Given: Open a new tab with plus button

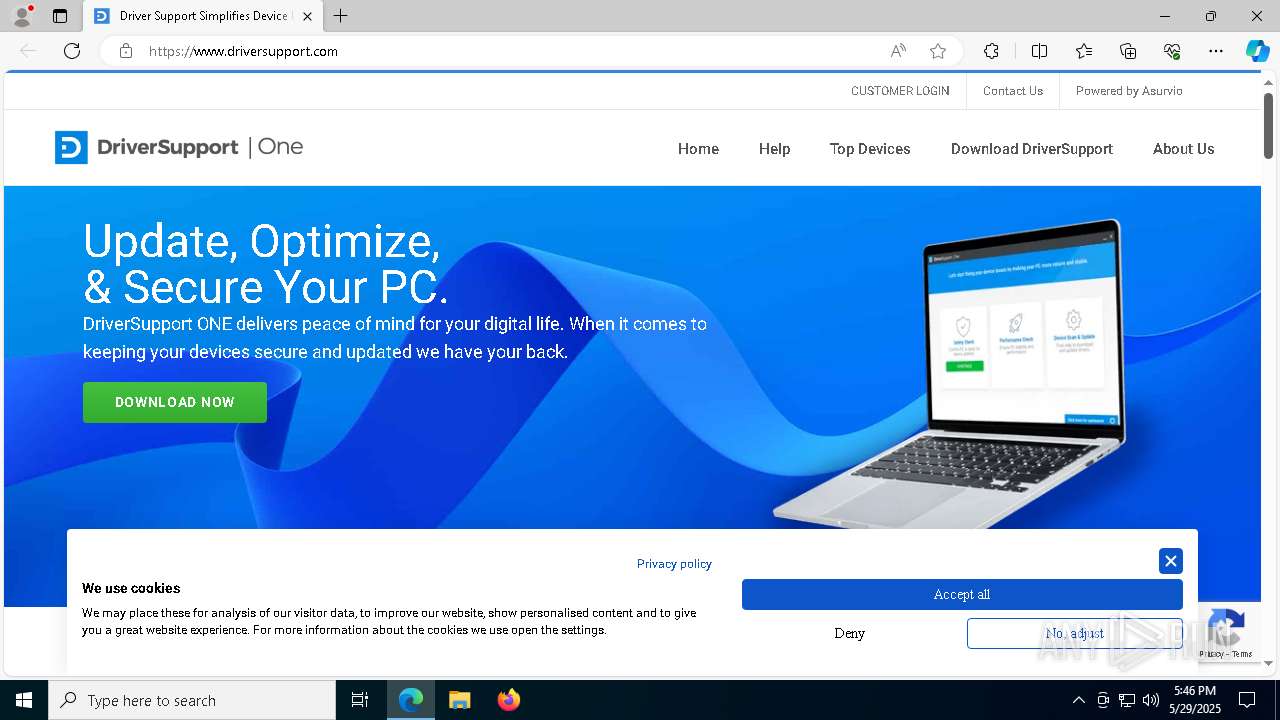Looking at the screenshot, I should pyautogui.click(x=341, y=16).
